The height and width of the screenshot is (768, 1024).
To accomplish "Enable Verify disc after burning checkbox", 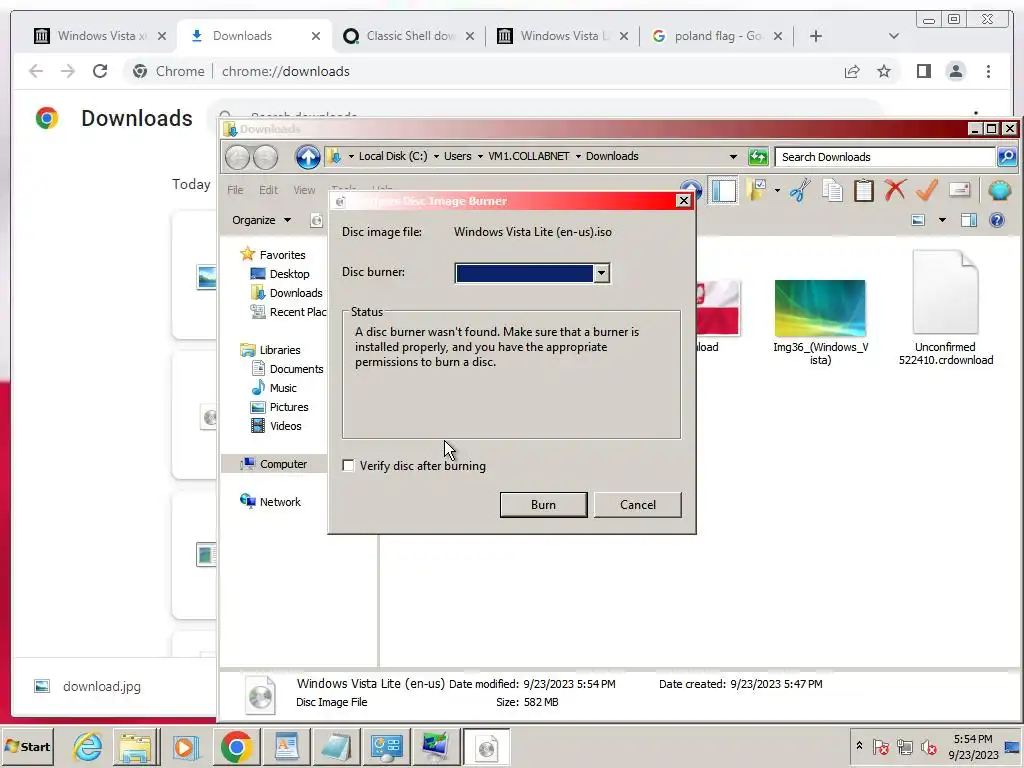I will click(x=349, y=466).
